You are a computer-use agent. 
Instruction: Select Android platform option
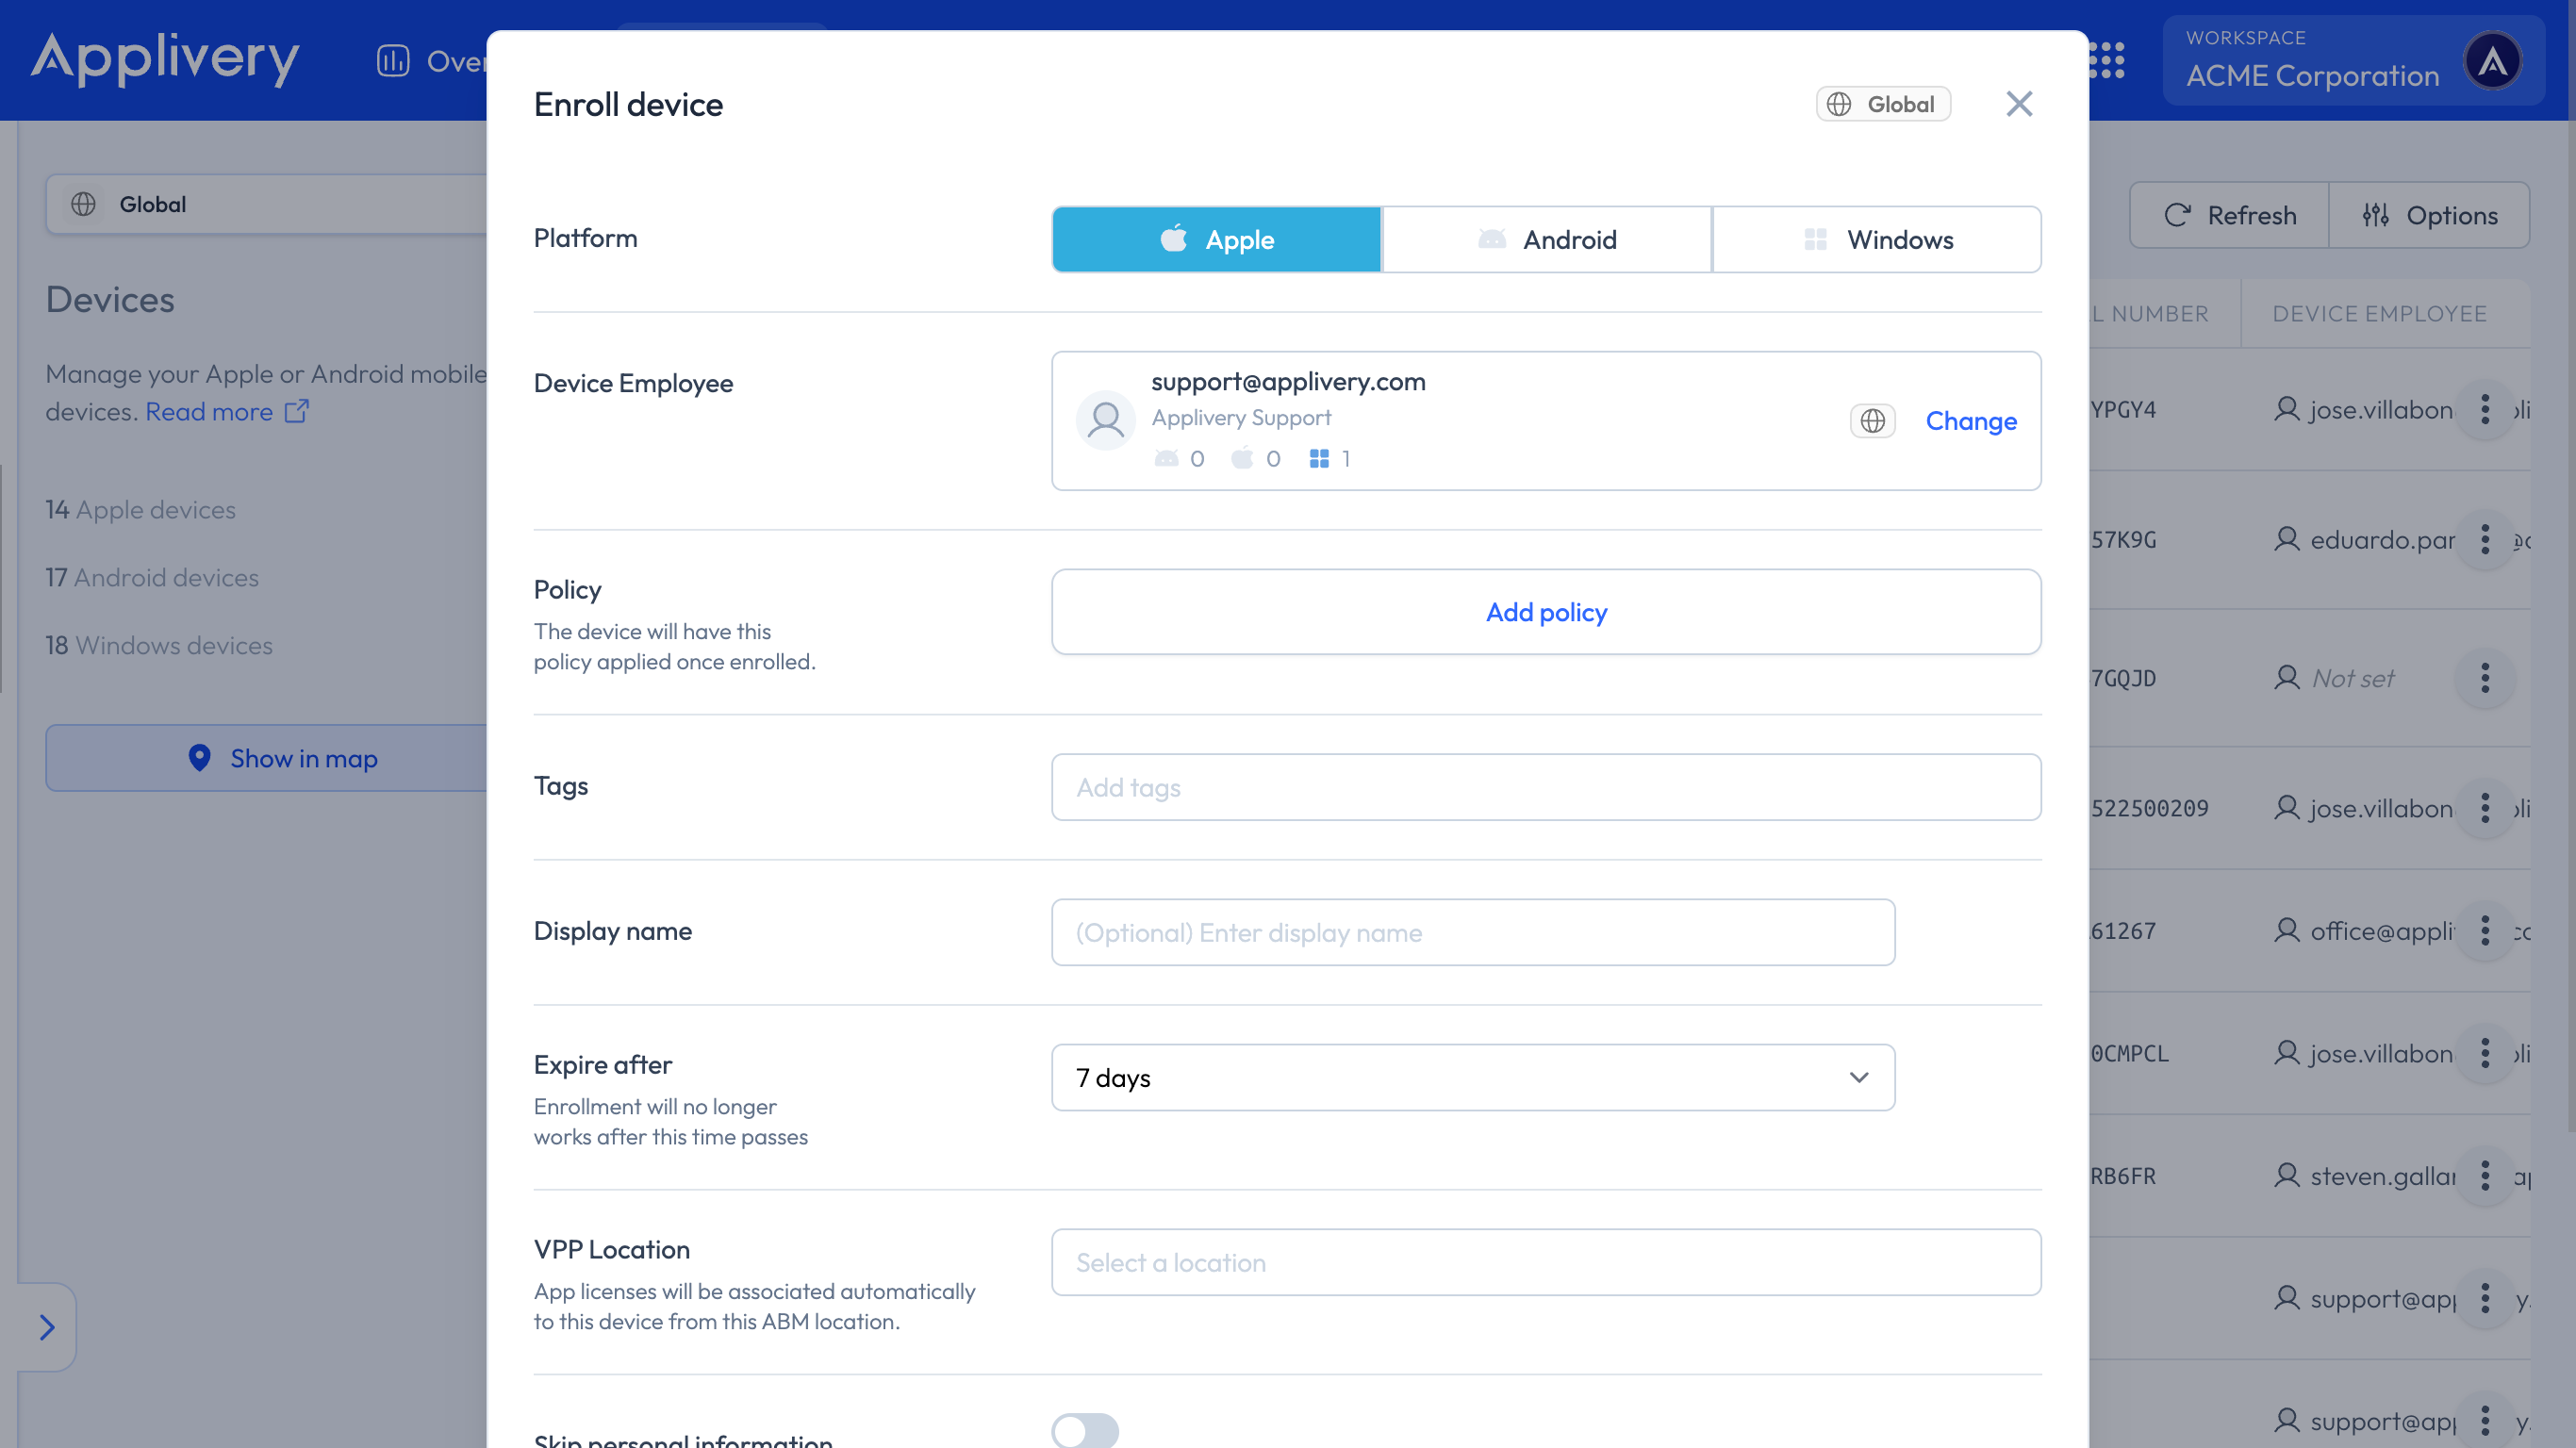click(x=1546, y=240)
